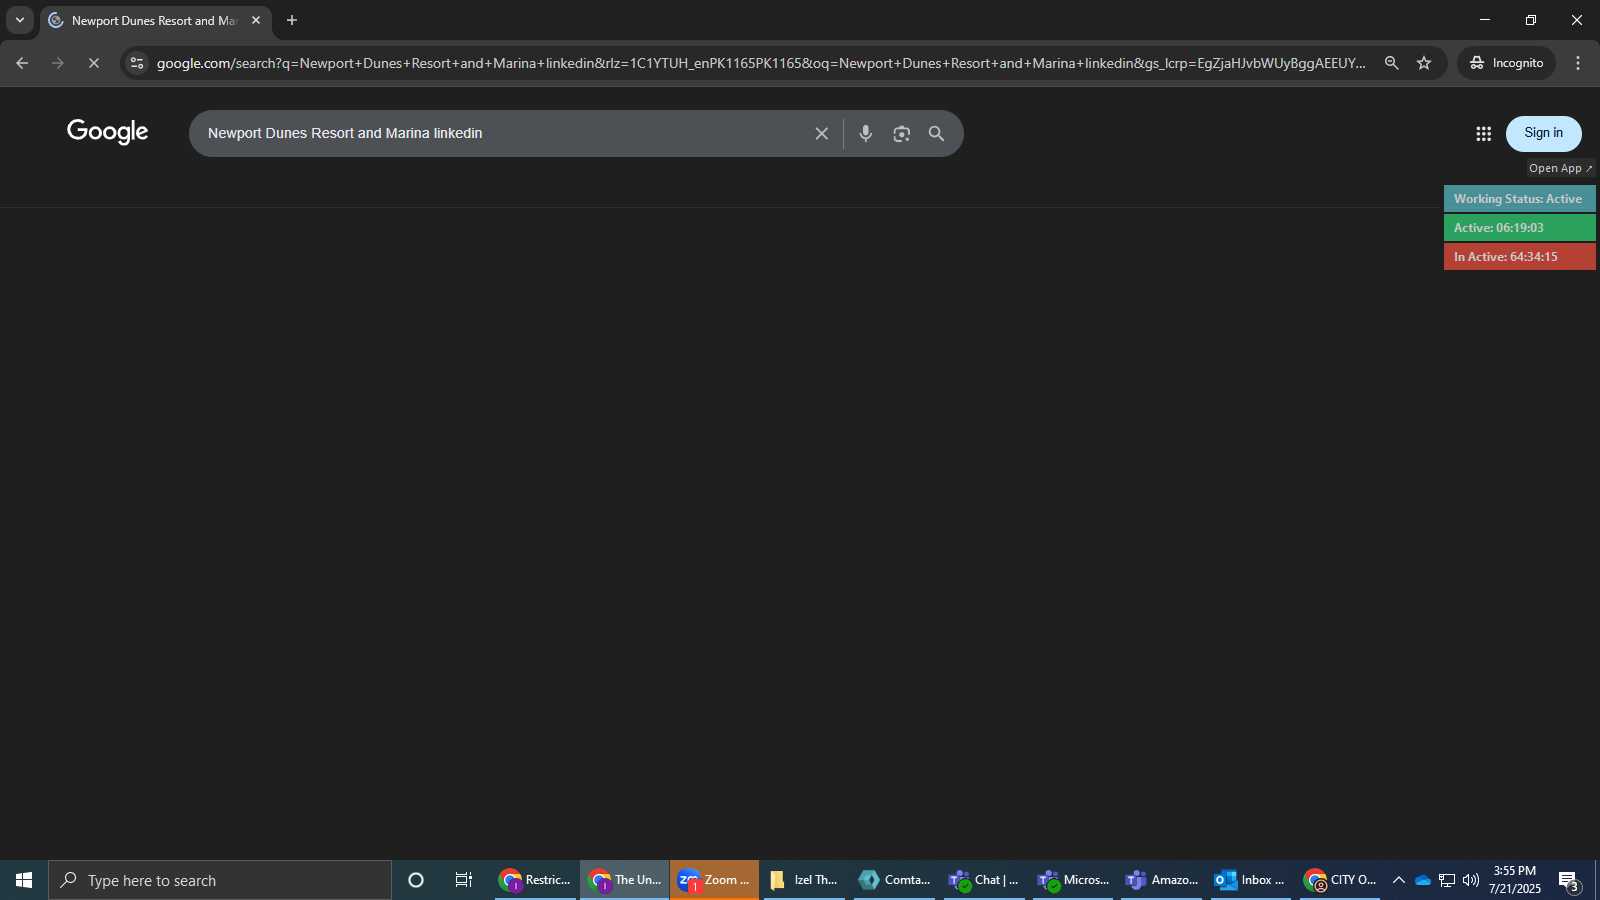This screenshot has height=900, width=1600.
Task: Open Outlook Inbox from taskbar
Action: tap(1250, 880)
